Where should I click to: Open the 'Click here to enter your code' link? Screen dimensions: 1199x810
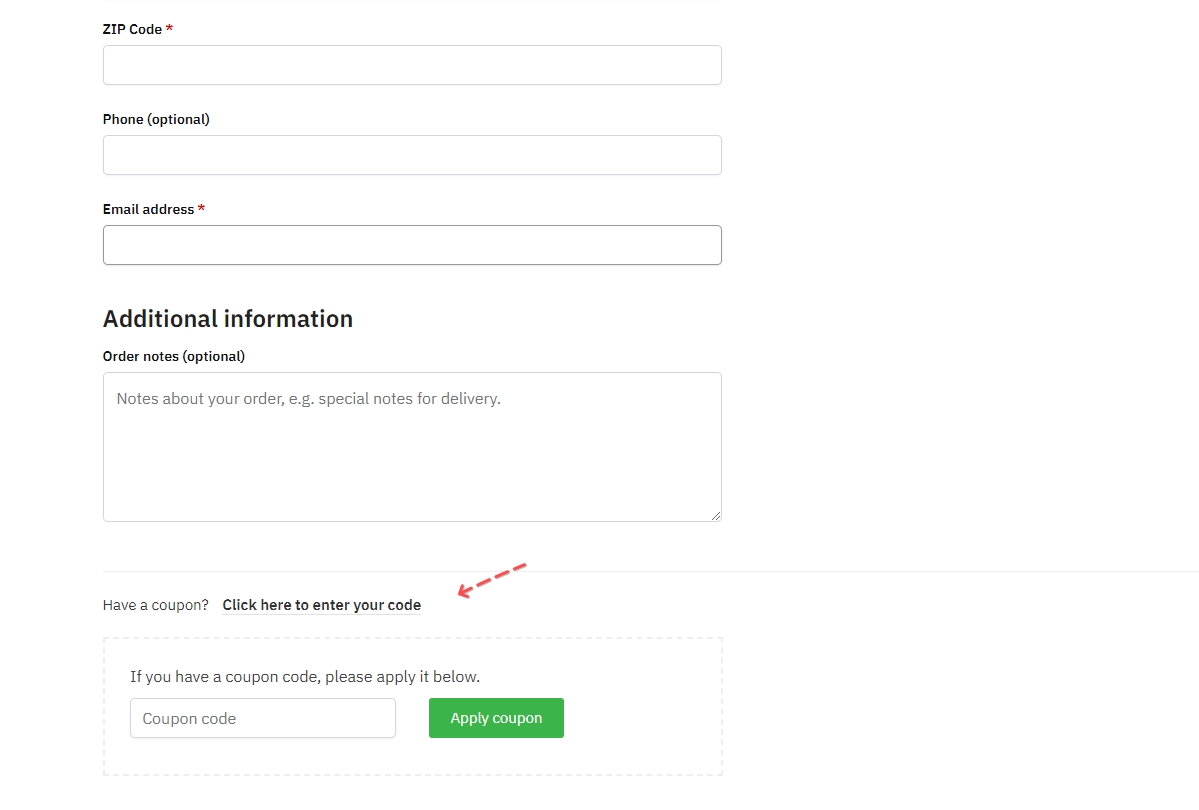321,605
